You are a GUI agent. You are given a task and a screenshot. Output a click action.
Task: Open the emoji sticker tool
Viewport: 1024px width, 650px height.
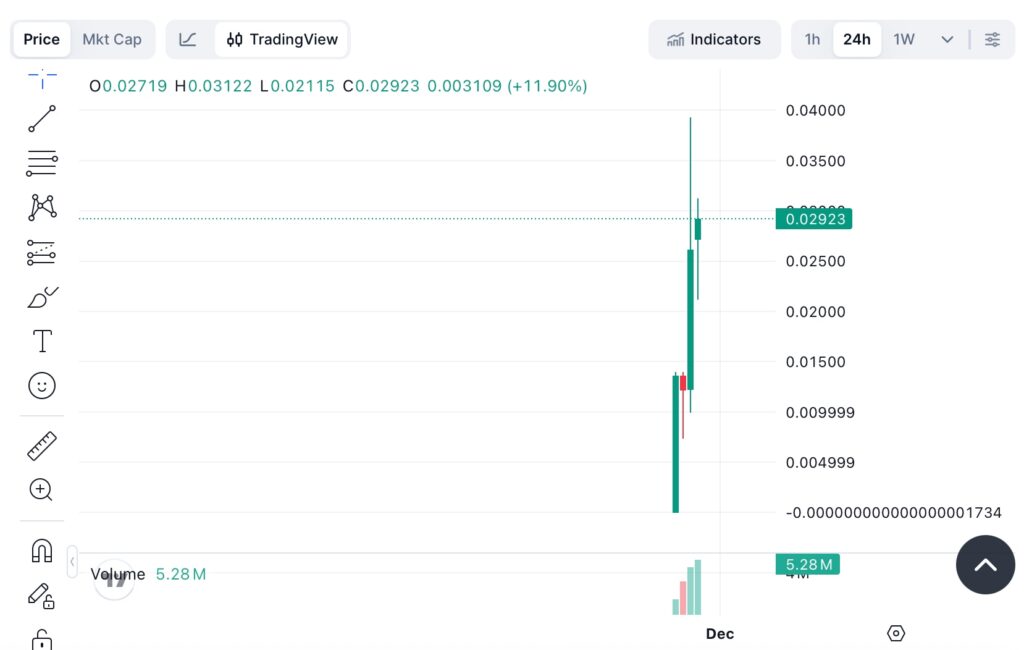[x=41, y=385]
